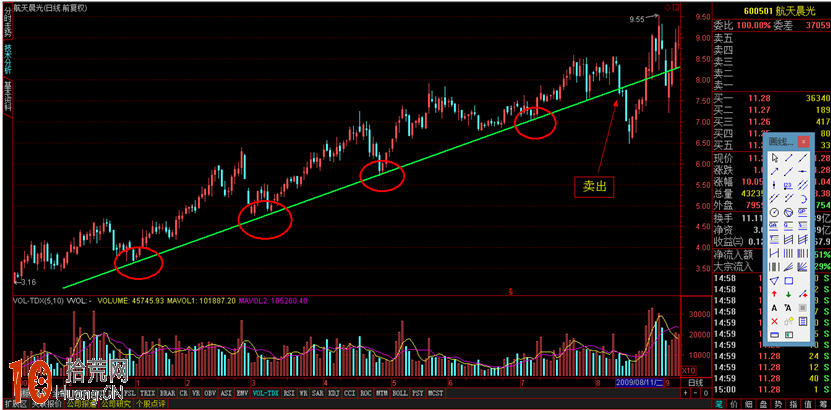831x410 pixels.
Task: Select the 盘 tab in quote panel
Action: click(x=763, y=404)
